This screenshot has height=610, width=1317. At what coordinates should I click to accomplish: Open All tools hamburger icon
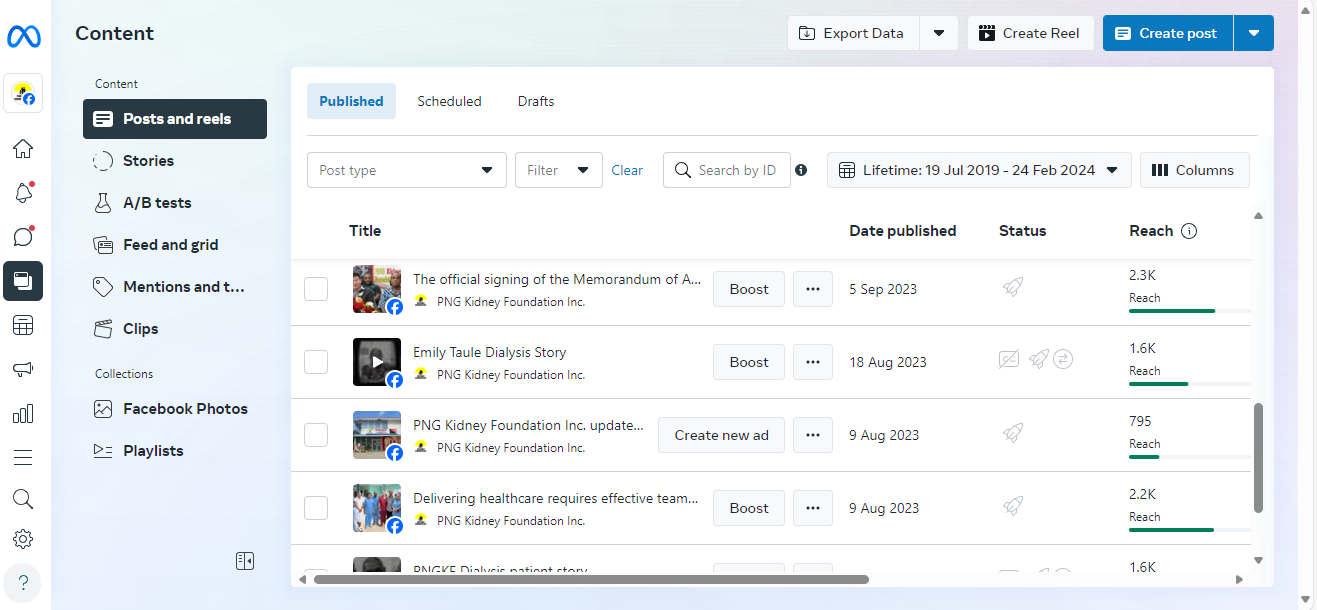click(x=23, y=457)
